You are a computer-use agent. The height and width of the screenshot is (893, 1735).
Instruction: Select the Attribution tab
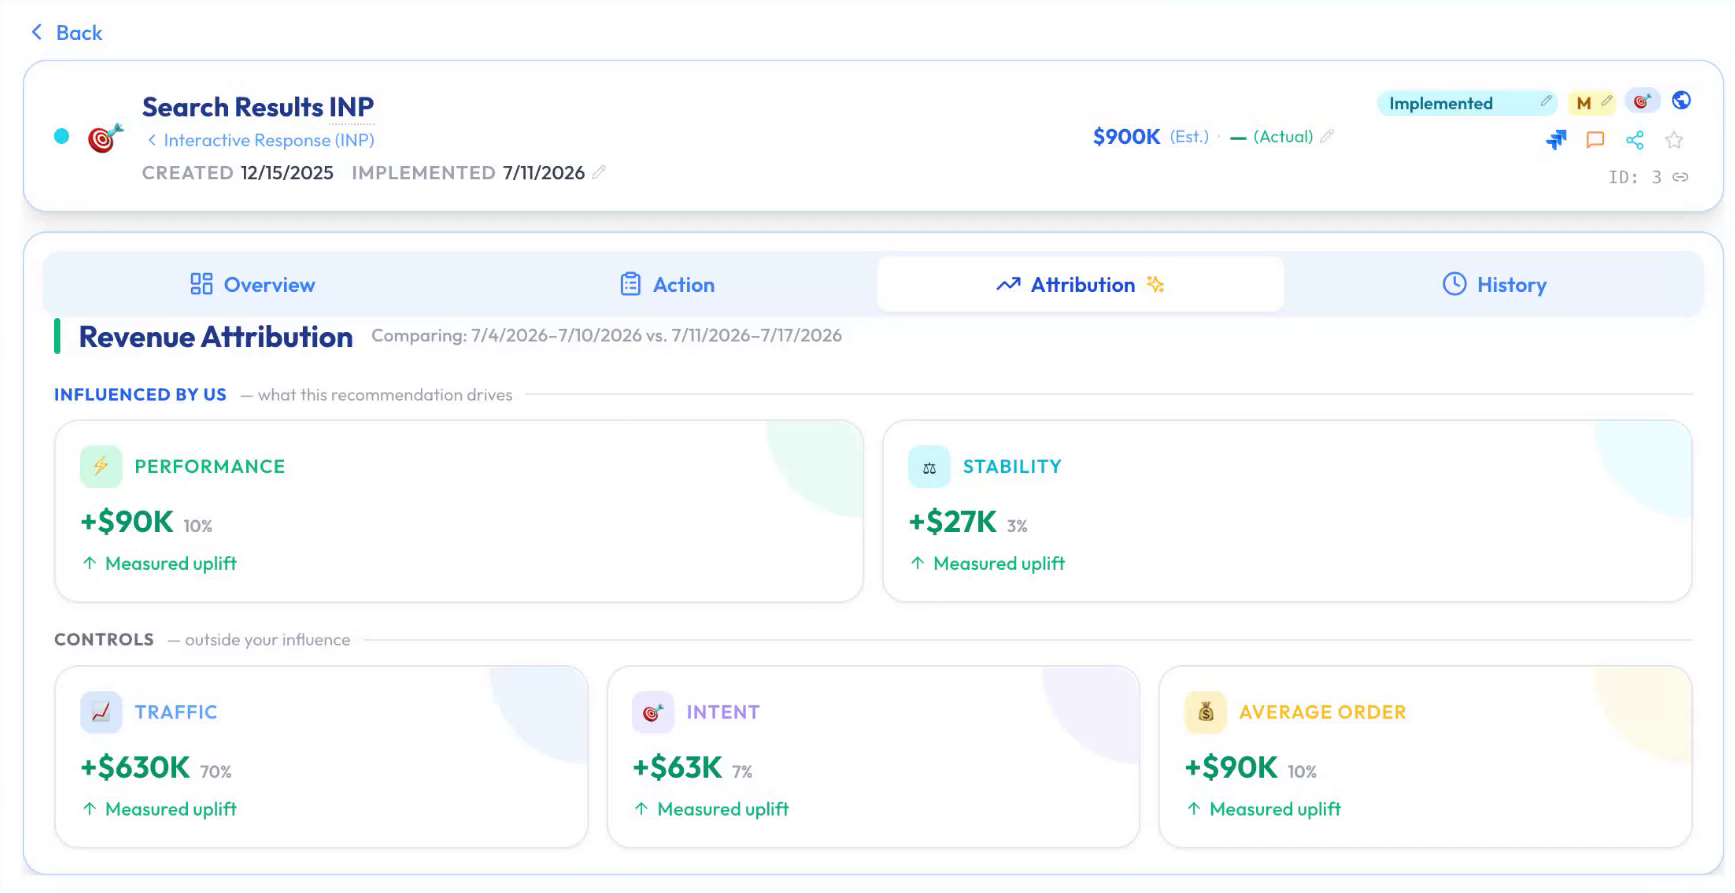coord(1081,285)
